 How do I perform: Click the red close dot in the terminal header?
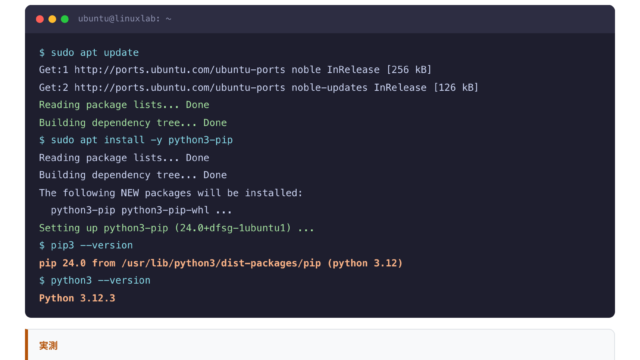click(x=40, y=19)
